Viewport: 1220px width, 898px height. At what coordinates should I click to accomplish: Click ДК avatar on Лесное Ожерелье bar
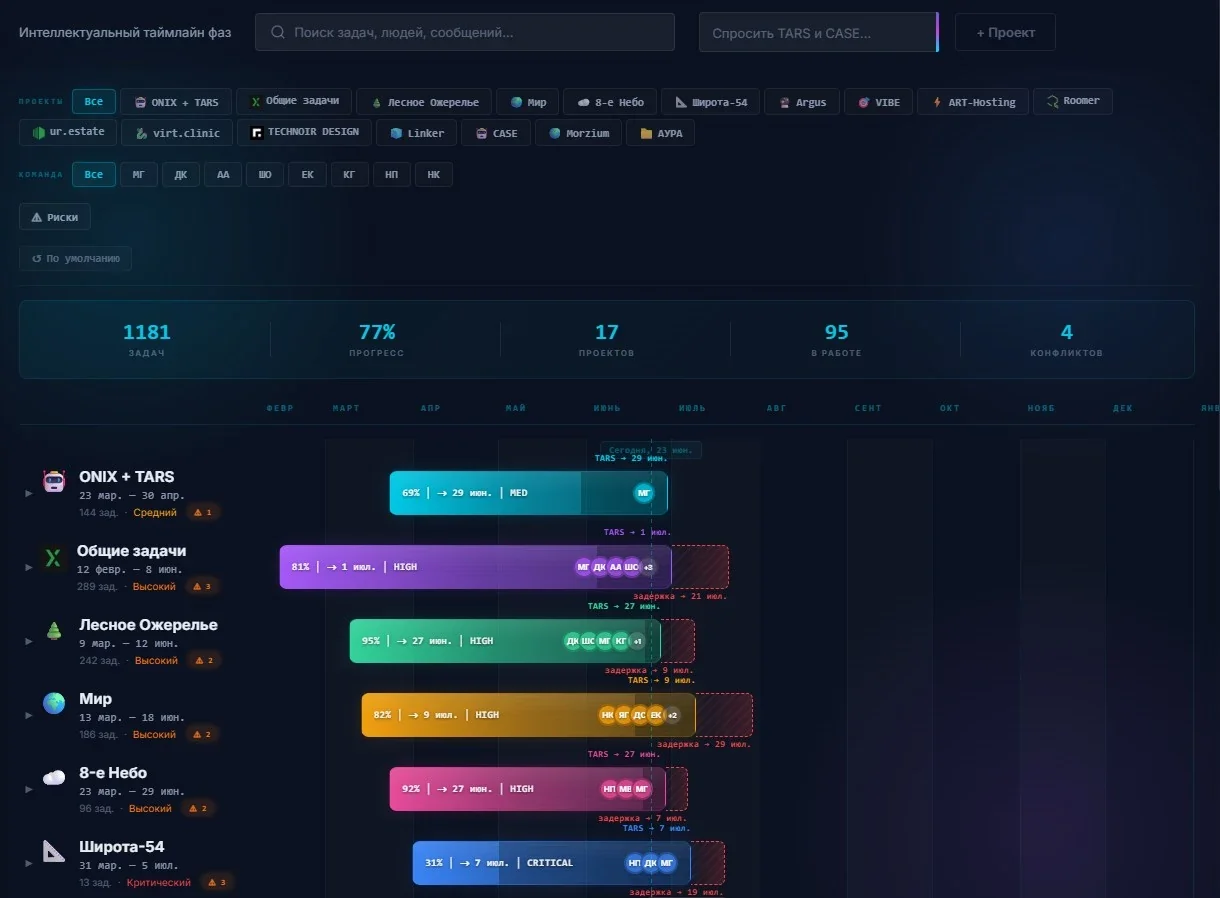point(572,641)
